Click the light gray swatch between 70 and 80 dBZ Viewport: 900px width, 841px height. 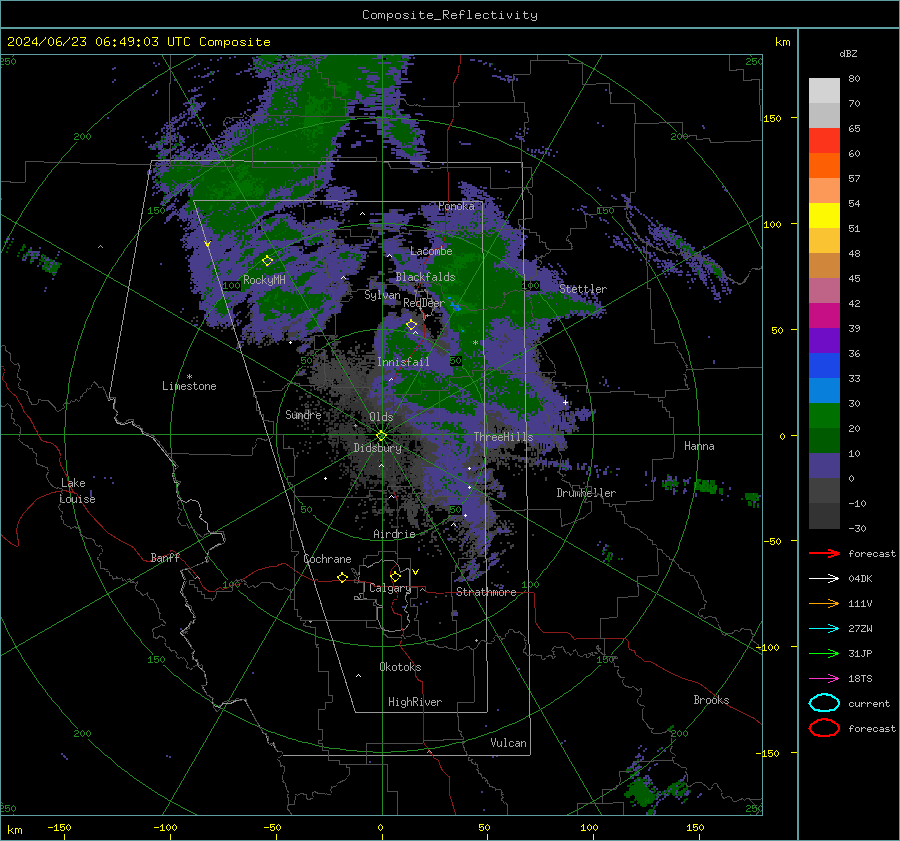[x=824, y=91]
